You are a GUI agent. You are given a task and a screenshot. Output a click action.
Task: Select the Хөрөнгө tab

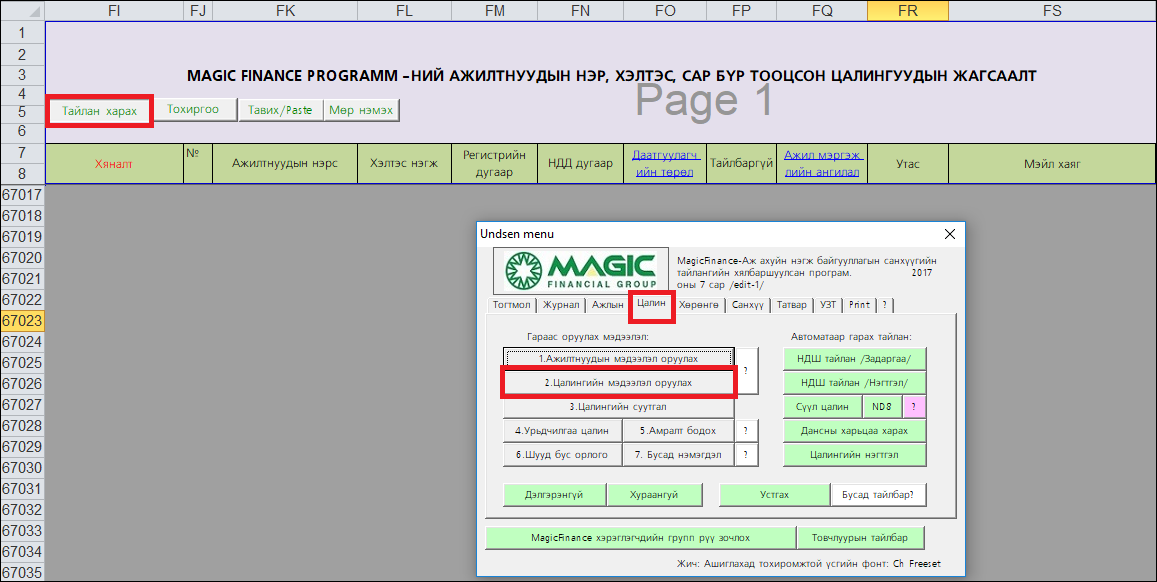[698, 305]
